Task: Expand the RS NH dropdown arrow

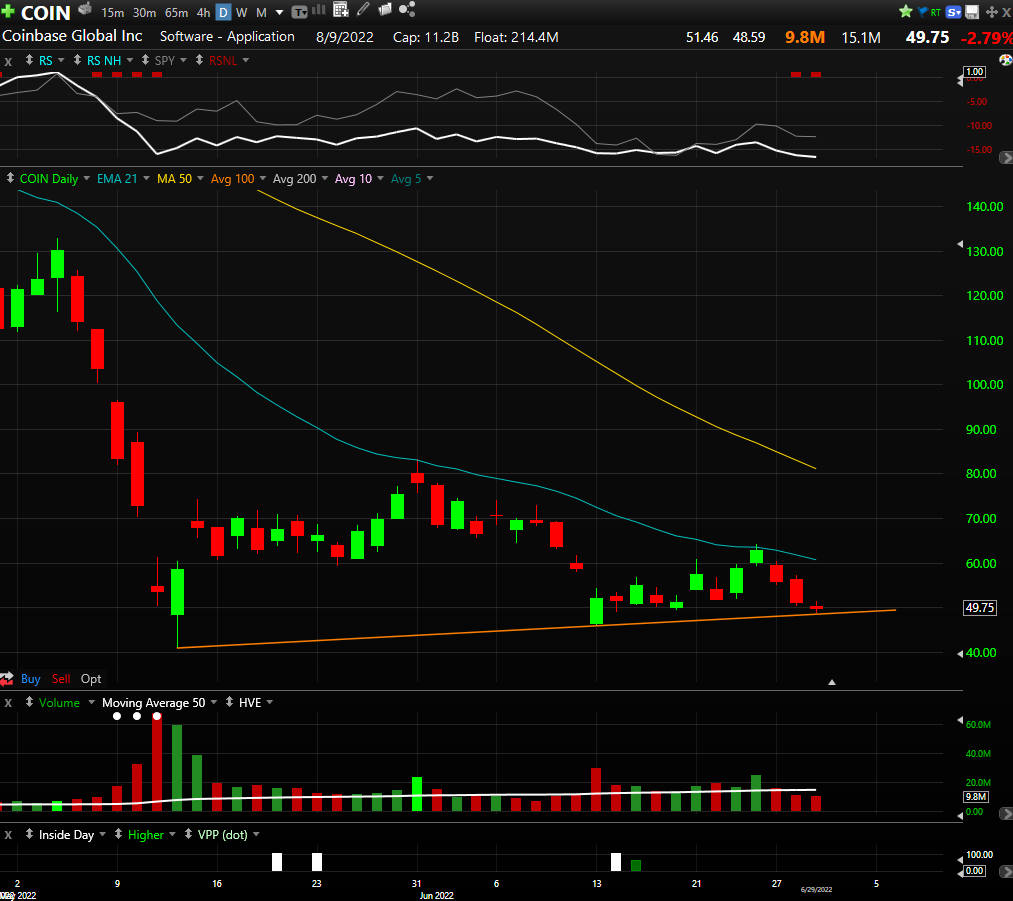Action: point(130,60)
